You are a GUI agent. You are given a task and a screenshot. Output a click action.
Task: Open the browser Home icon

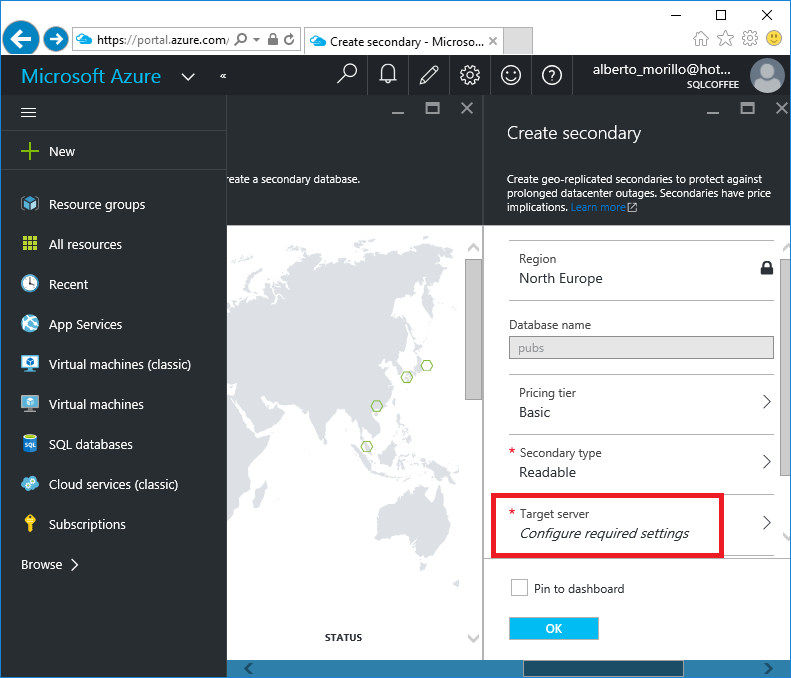click(701, 38)
